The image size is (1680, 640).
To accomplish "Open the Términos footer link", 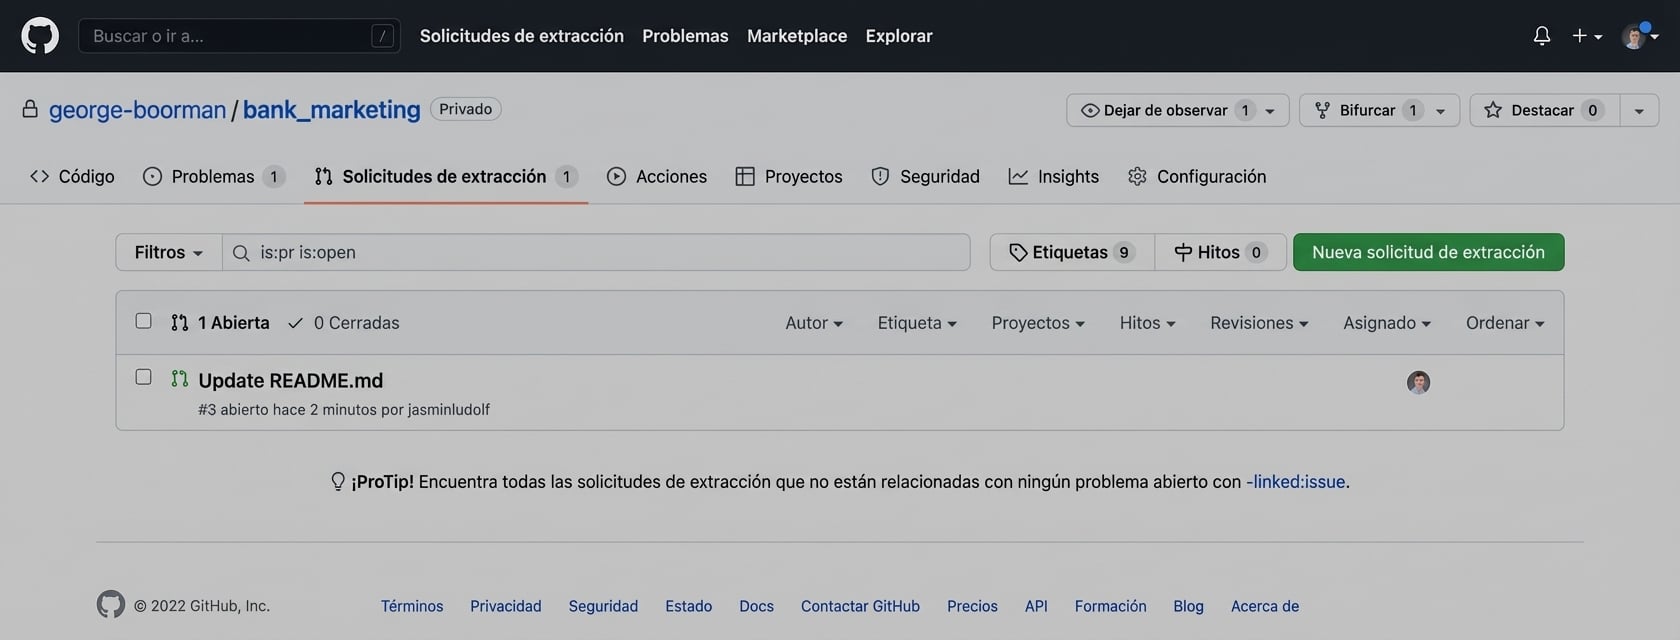I will click(x=412, y=606).
